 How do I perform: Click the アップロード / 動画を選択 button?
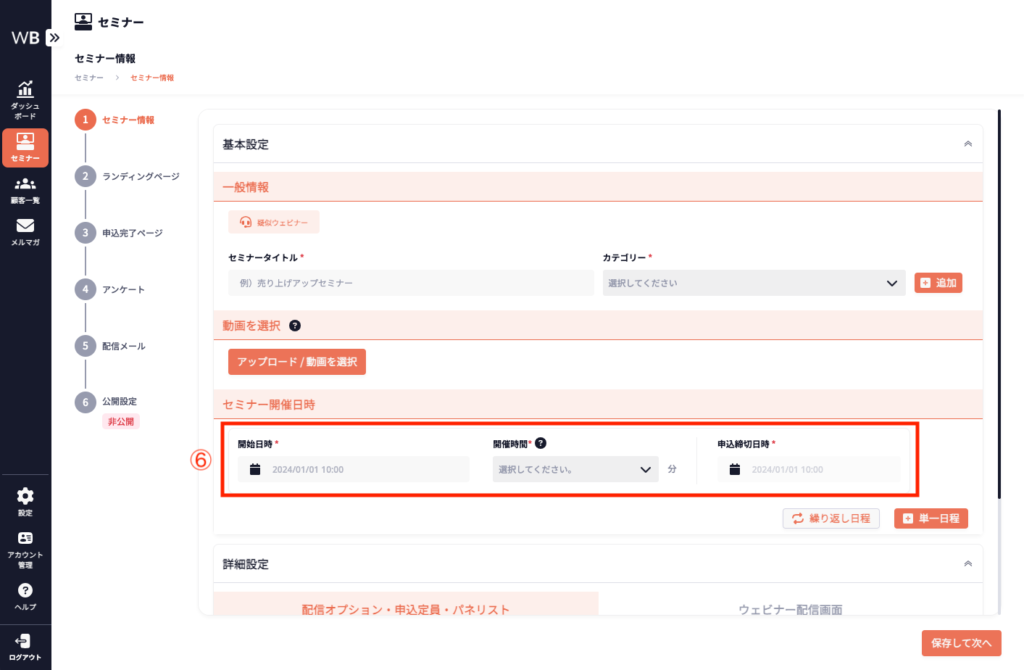point(297,361)
